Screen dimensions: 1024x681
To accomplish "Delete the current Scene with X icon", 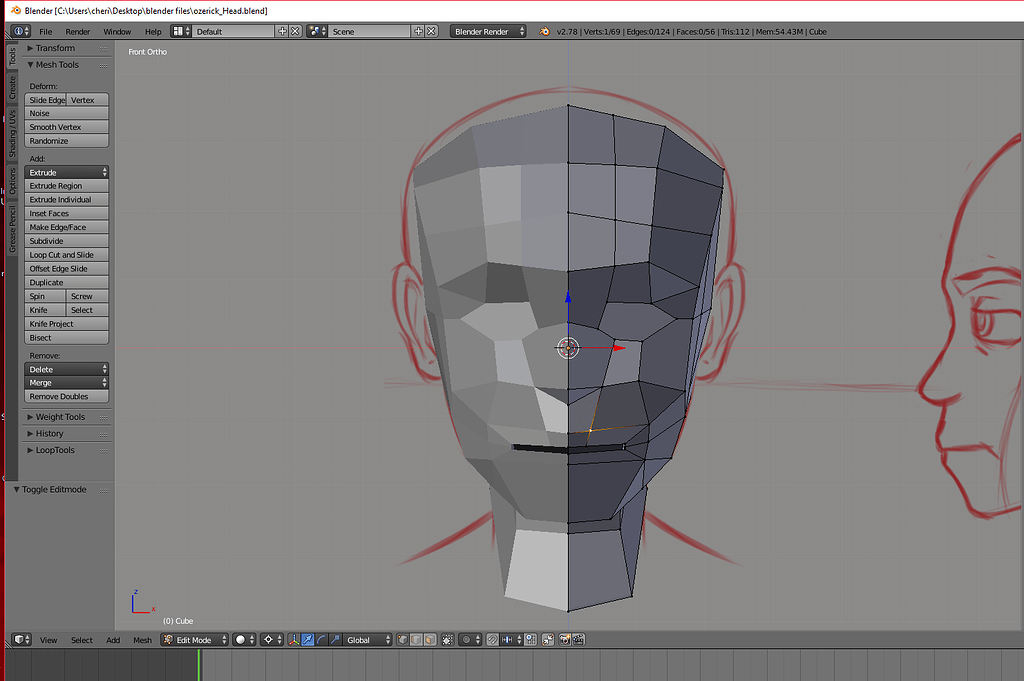I will click(x=431, y=31).
